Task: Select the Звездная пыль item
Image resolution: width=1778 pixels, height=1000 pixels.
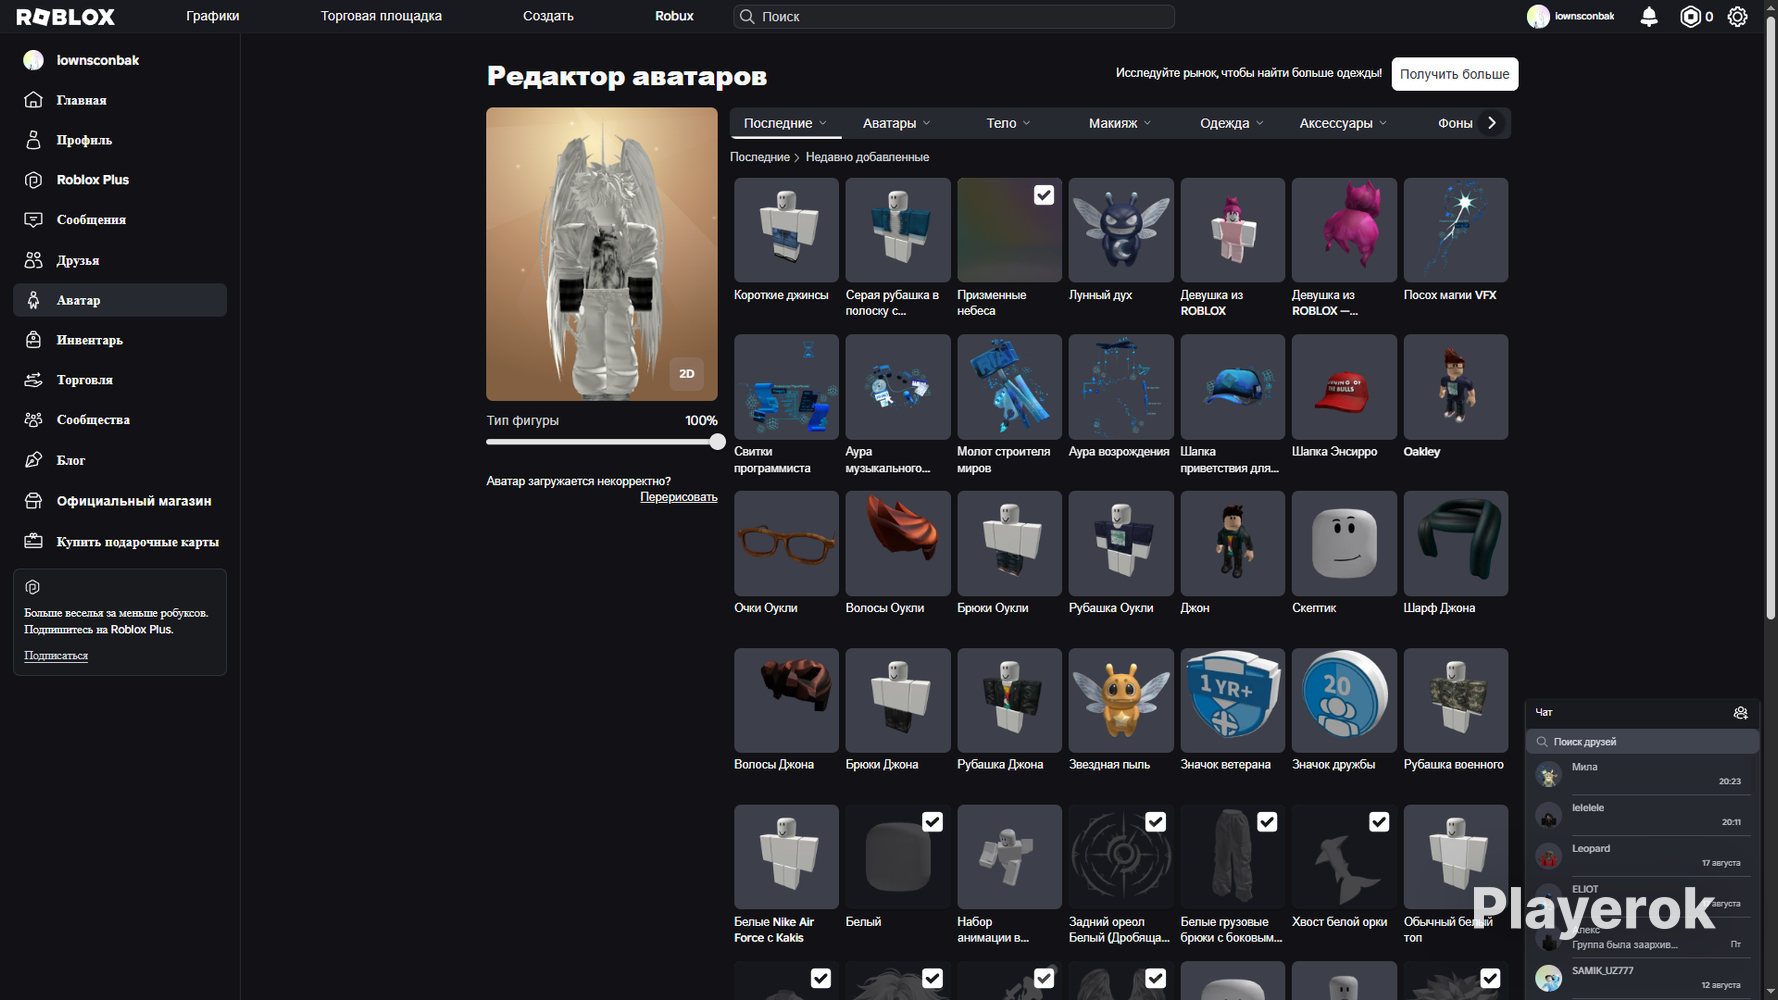Action: [1121, 700]
